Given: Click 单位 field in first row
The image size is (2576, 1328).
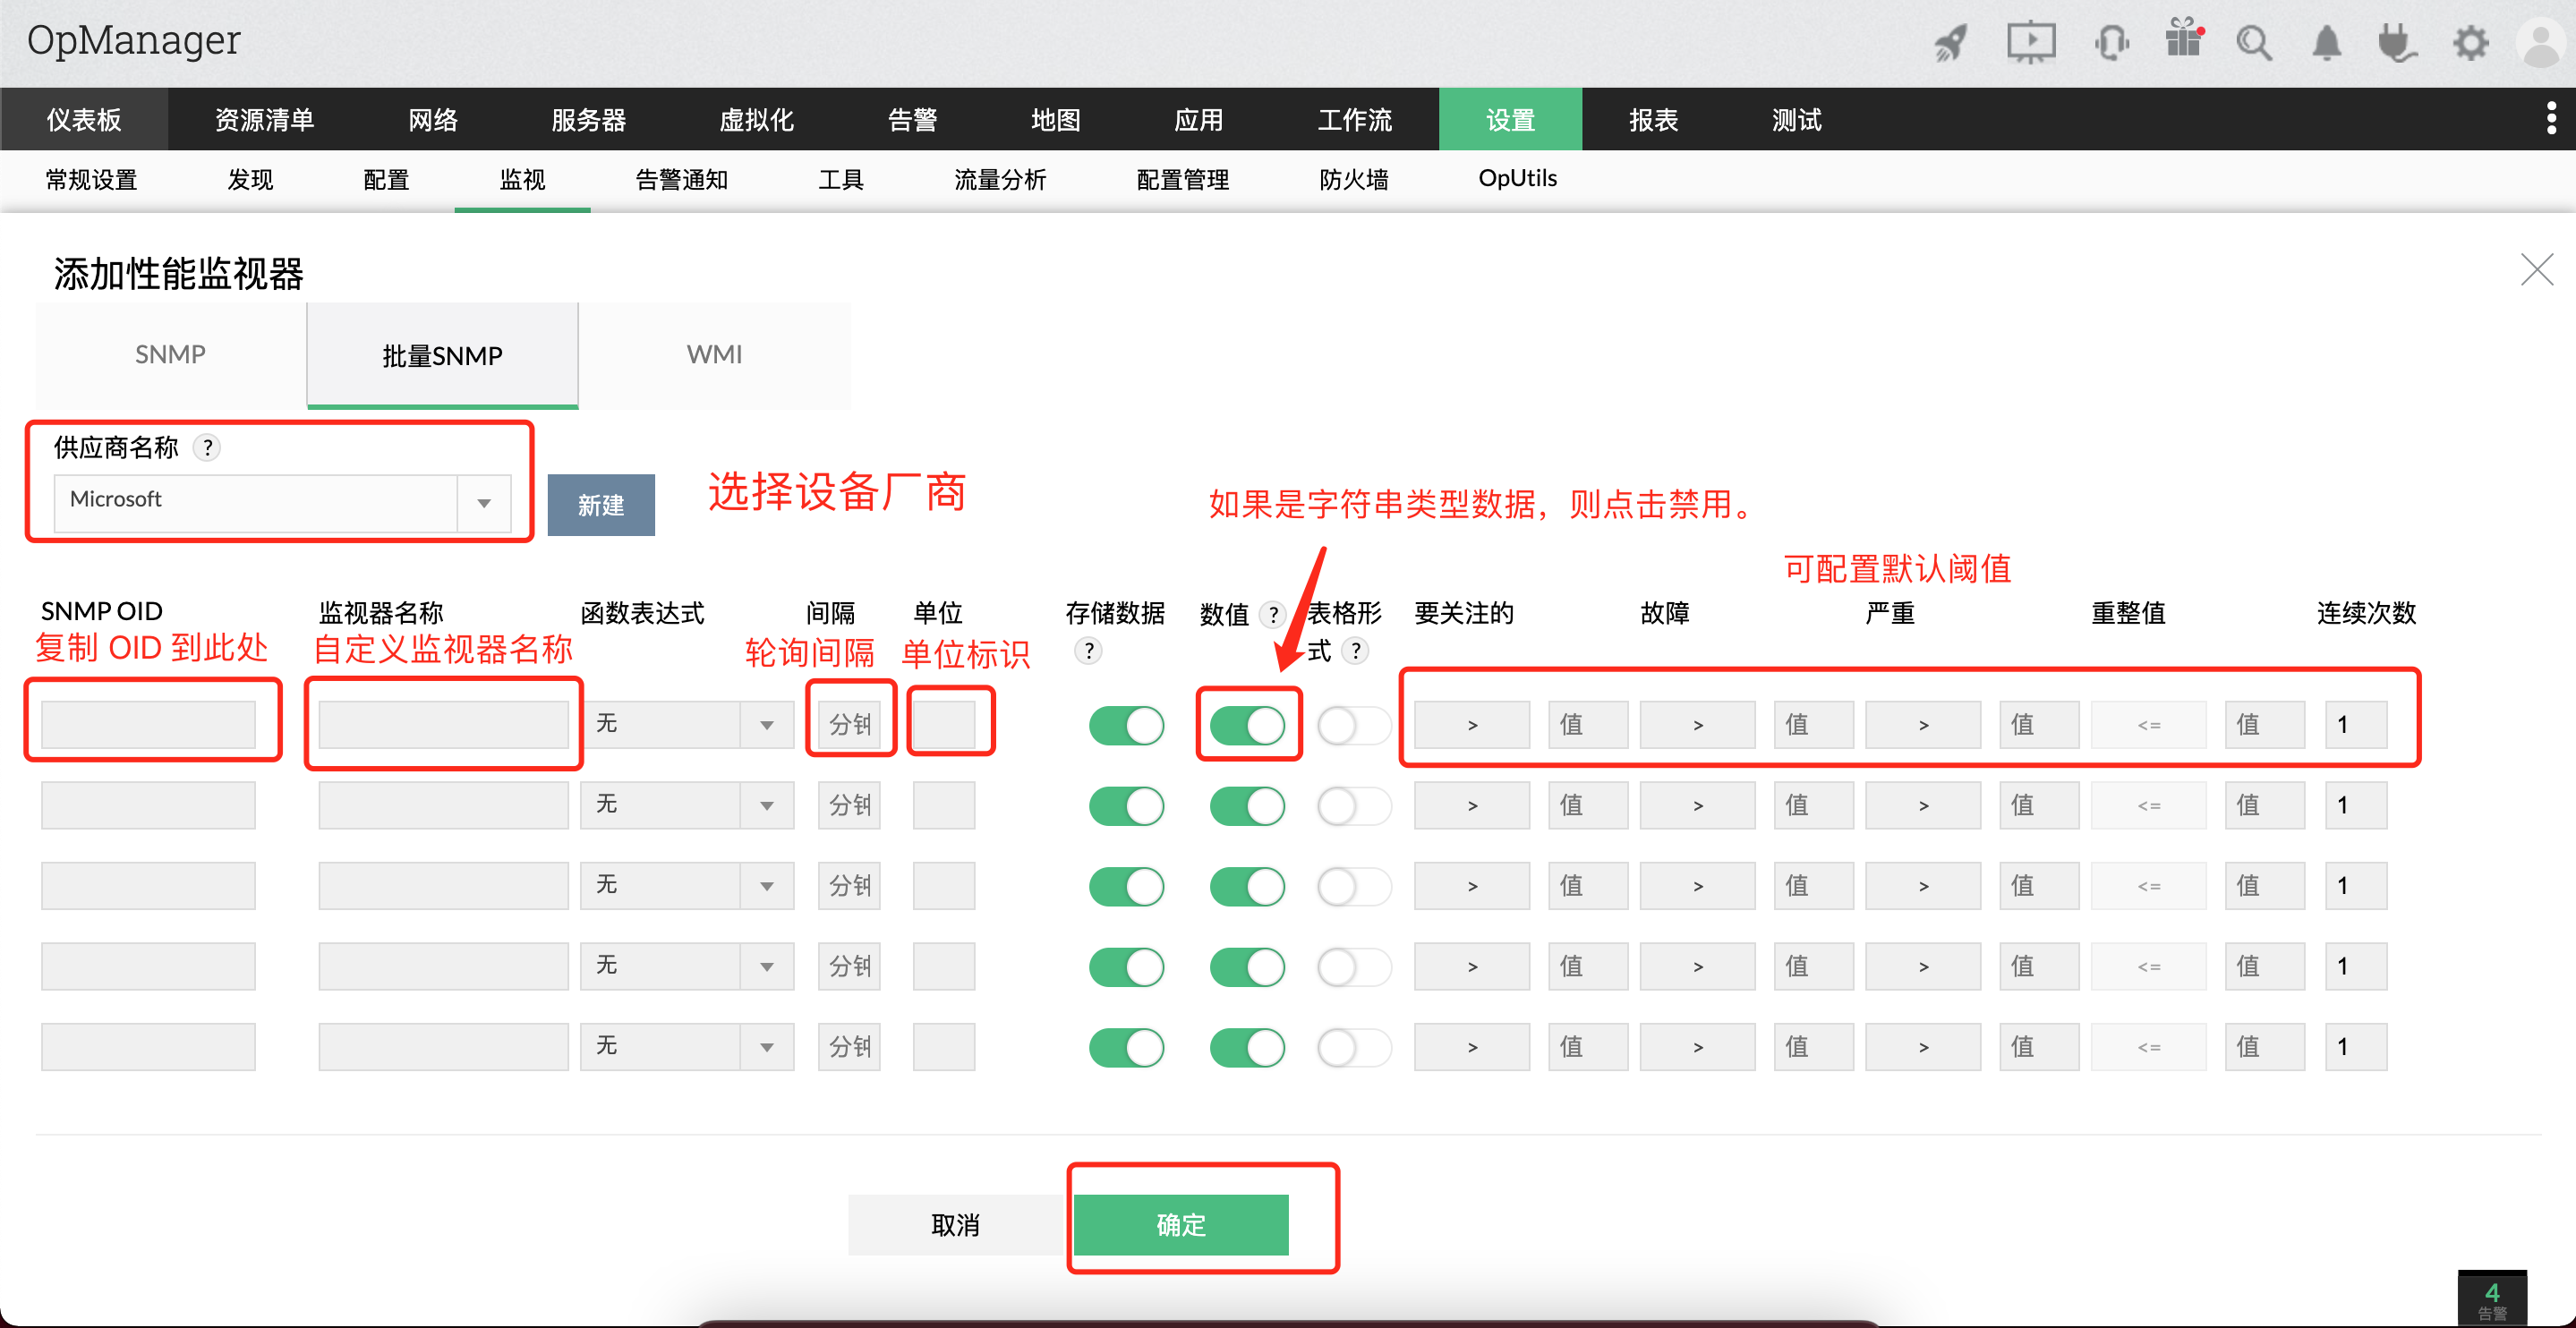Looking at the screenshot, I should 944,724.
